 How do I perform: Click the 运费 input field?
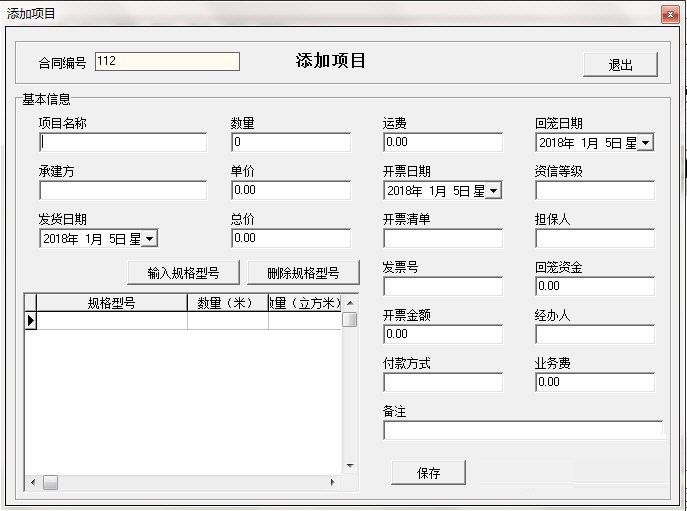coord(443,142)
